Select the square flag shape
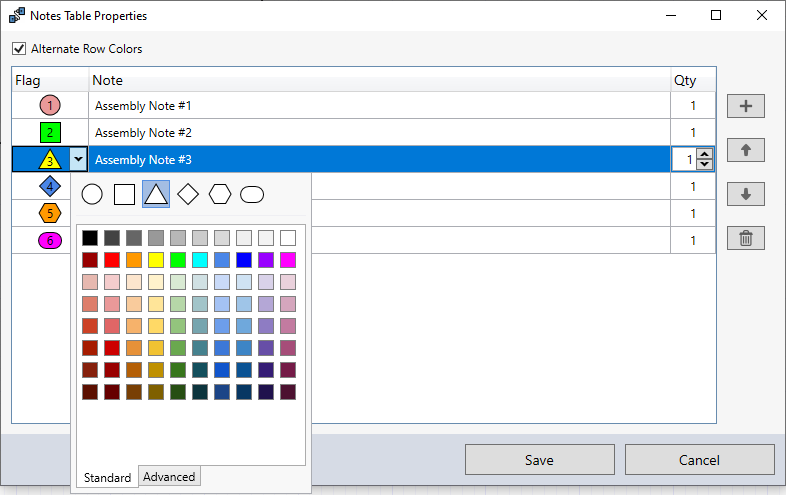The height and width of the screenshot is (495, 786). coord(124,194)
